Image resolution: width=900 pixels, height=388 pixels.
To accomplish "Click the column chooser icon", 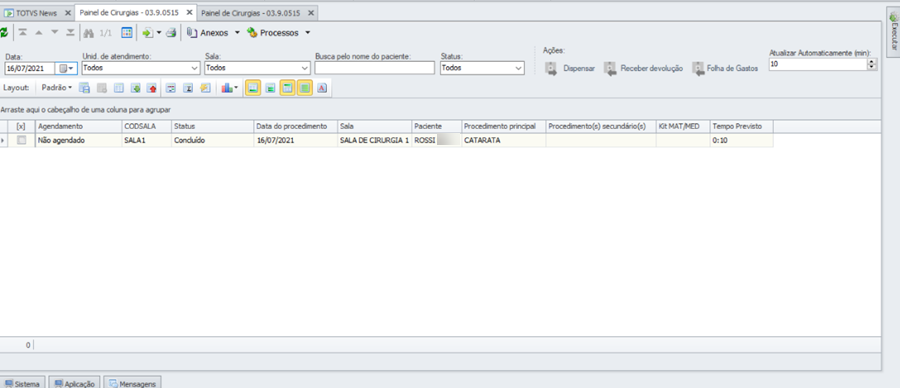I will 118,88.
